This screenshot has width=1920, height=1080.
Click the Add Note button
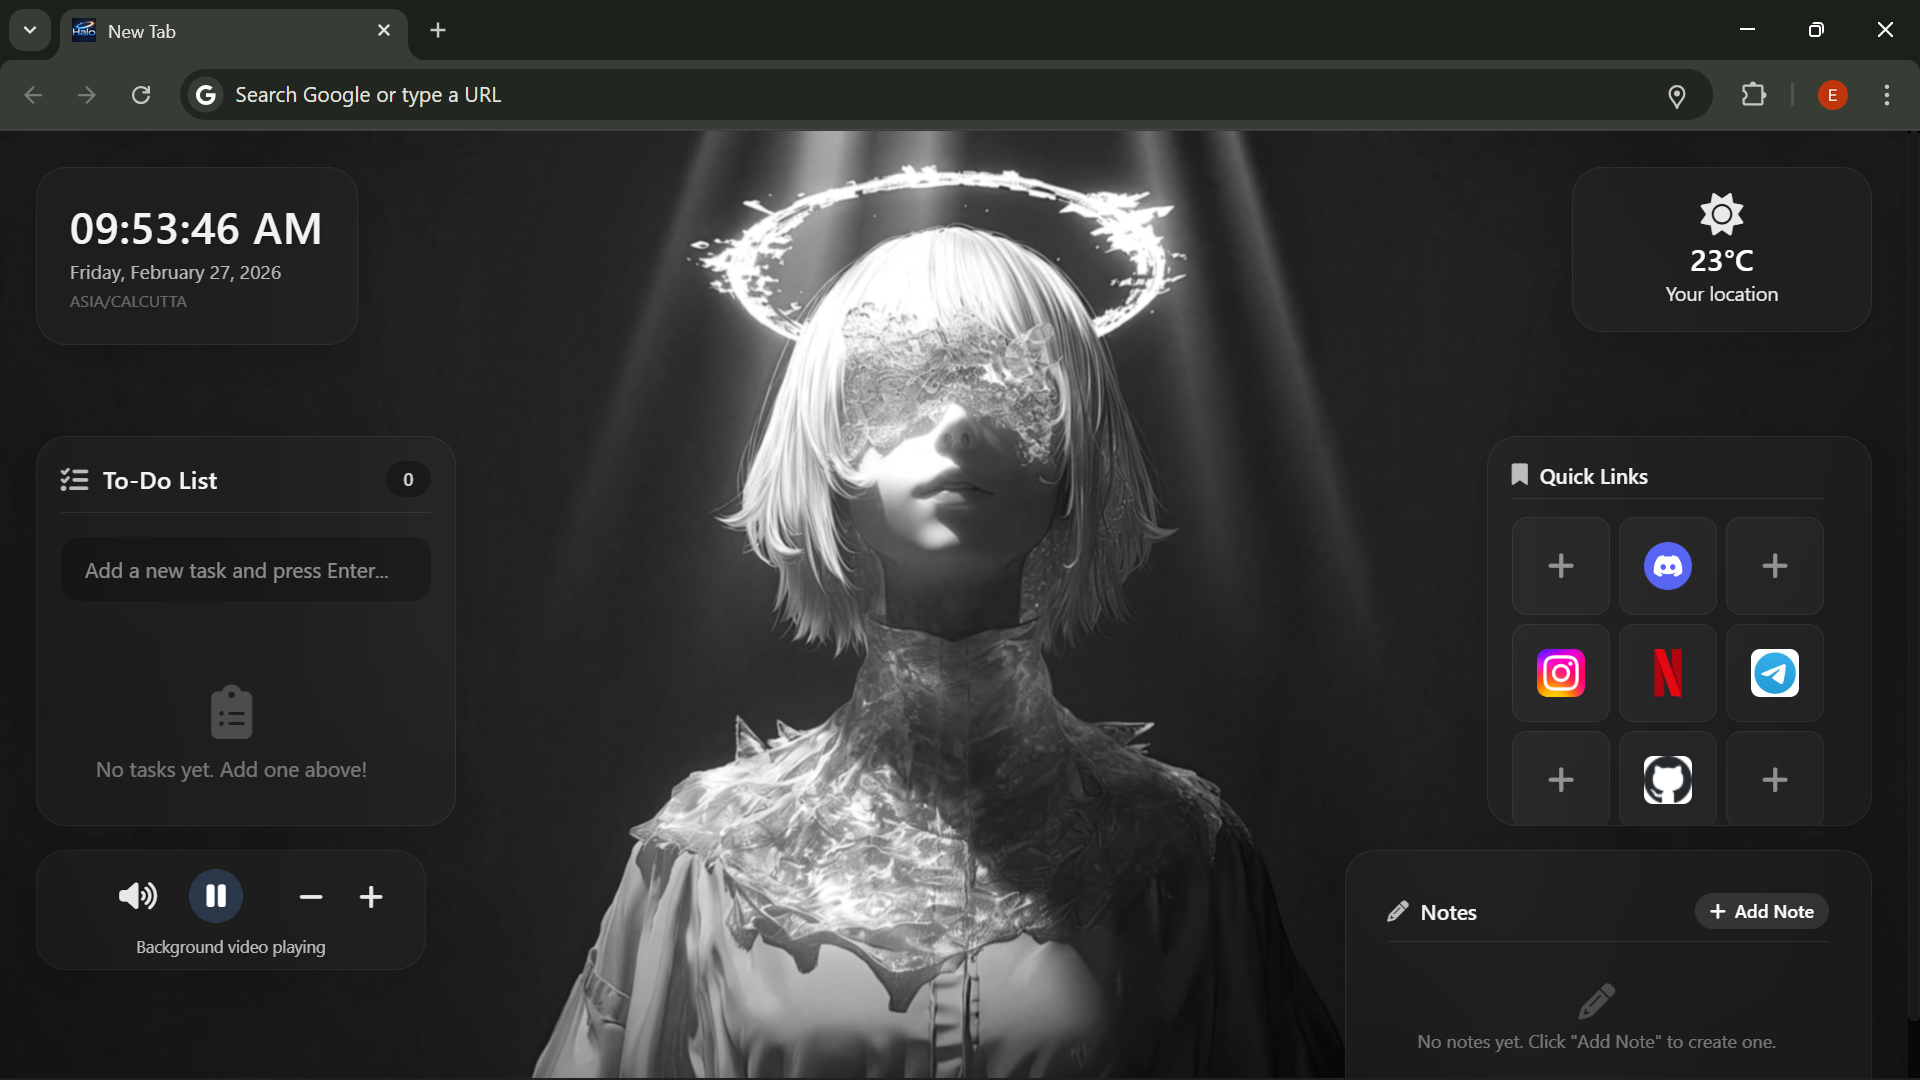[x=1761, y=911]
